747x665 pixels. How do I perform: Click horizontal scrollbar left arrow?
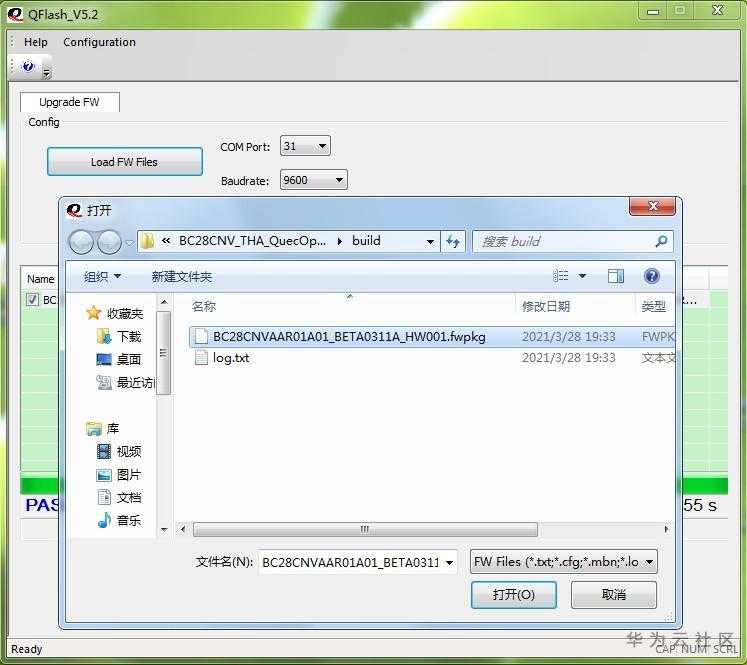click(x=183, y=529)
